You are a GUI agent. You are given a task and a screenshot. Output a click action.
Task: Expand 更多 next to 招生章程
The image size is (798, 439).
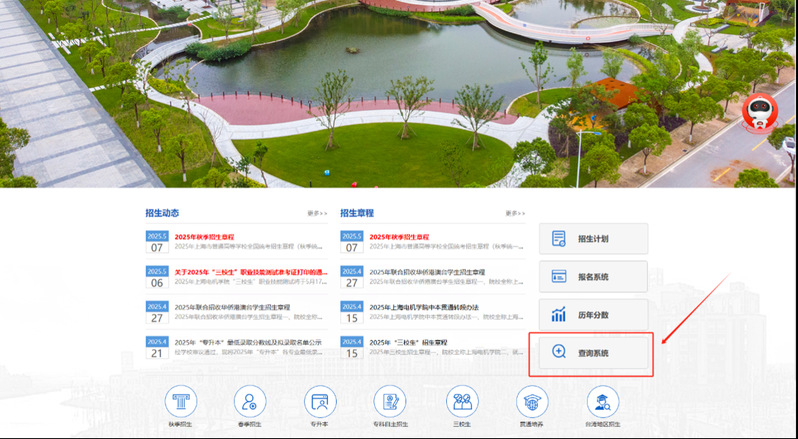[x=514, y=213]
